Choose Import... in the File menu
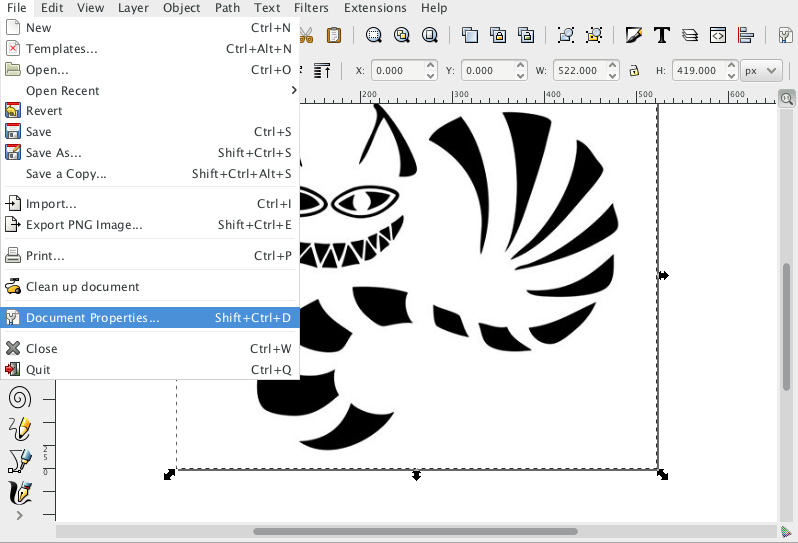 coord(150,204)
